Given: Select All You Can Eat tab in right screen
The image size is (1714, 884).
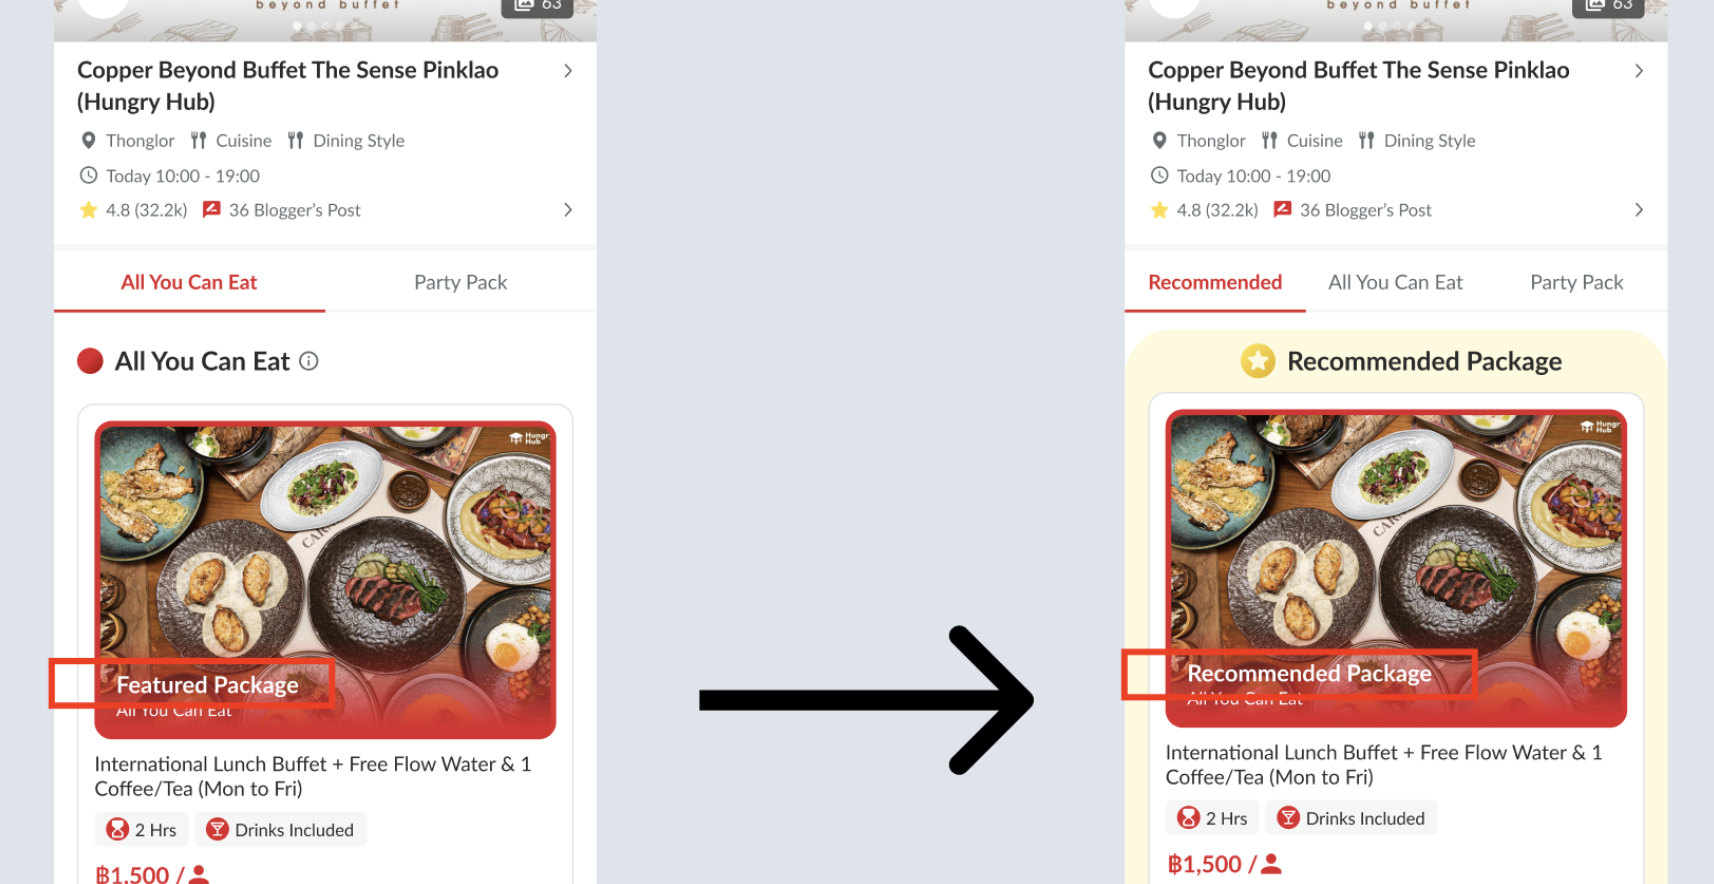Looking at the screenshot, I should (x=1395, y=282).
